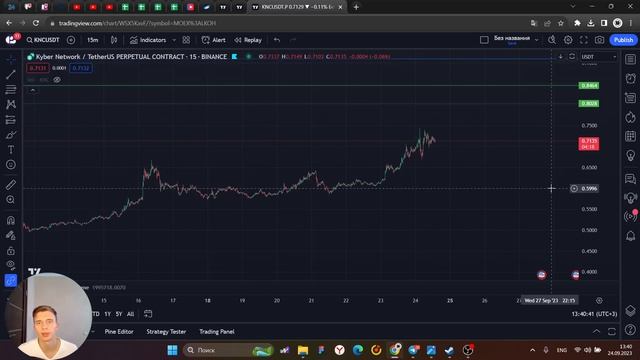Viewport: 640px width, 360px height.
Task: Click the timezone clock 13:40:41 (UTC+3)
Action: [594, 314]
